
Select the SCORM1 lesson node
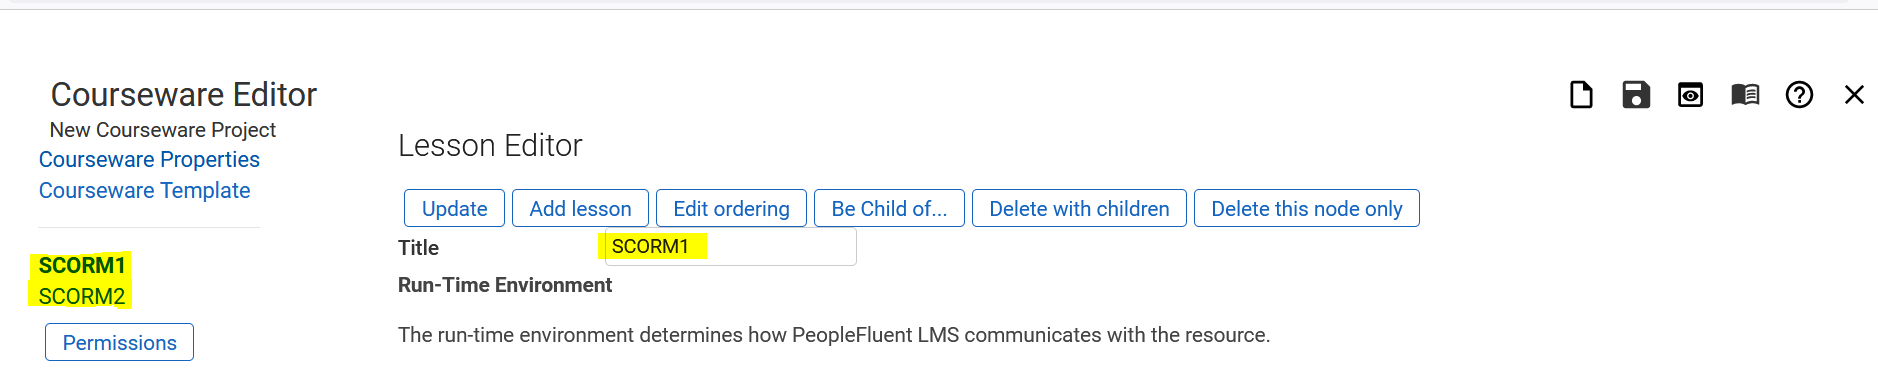(82, 266)
